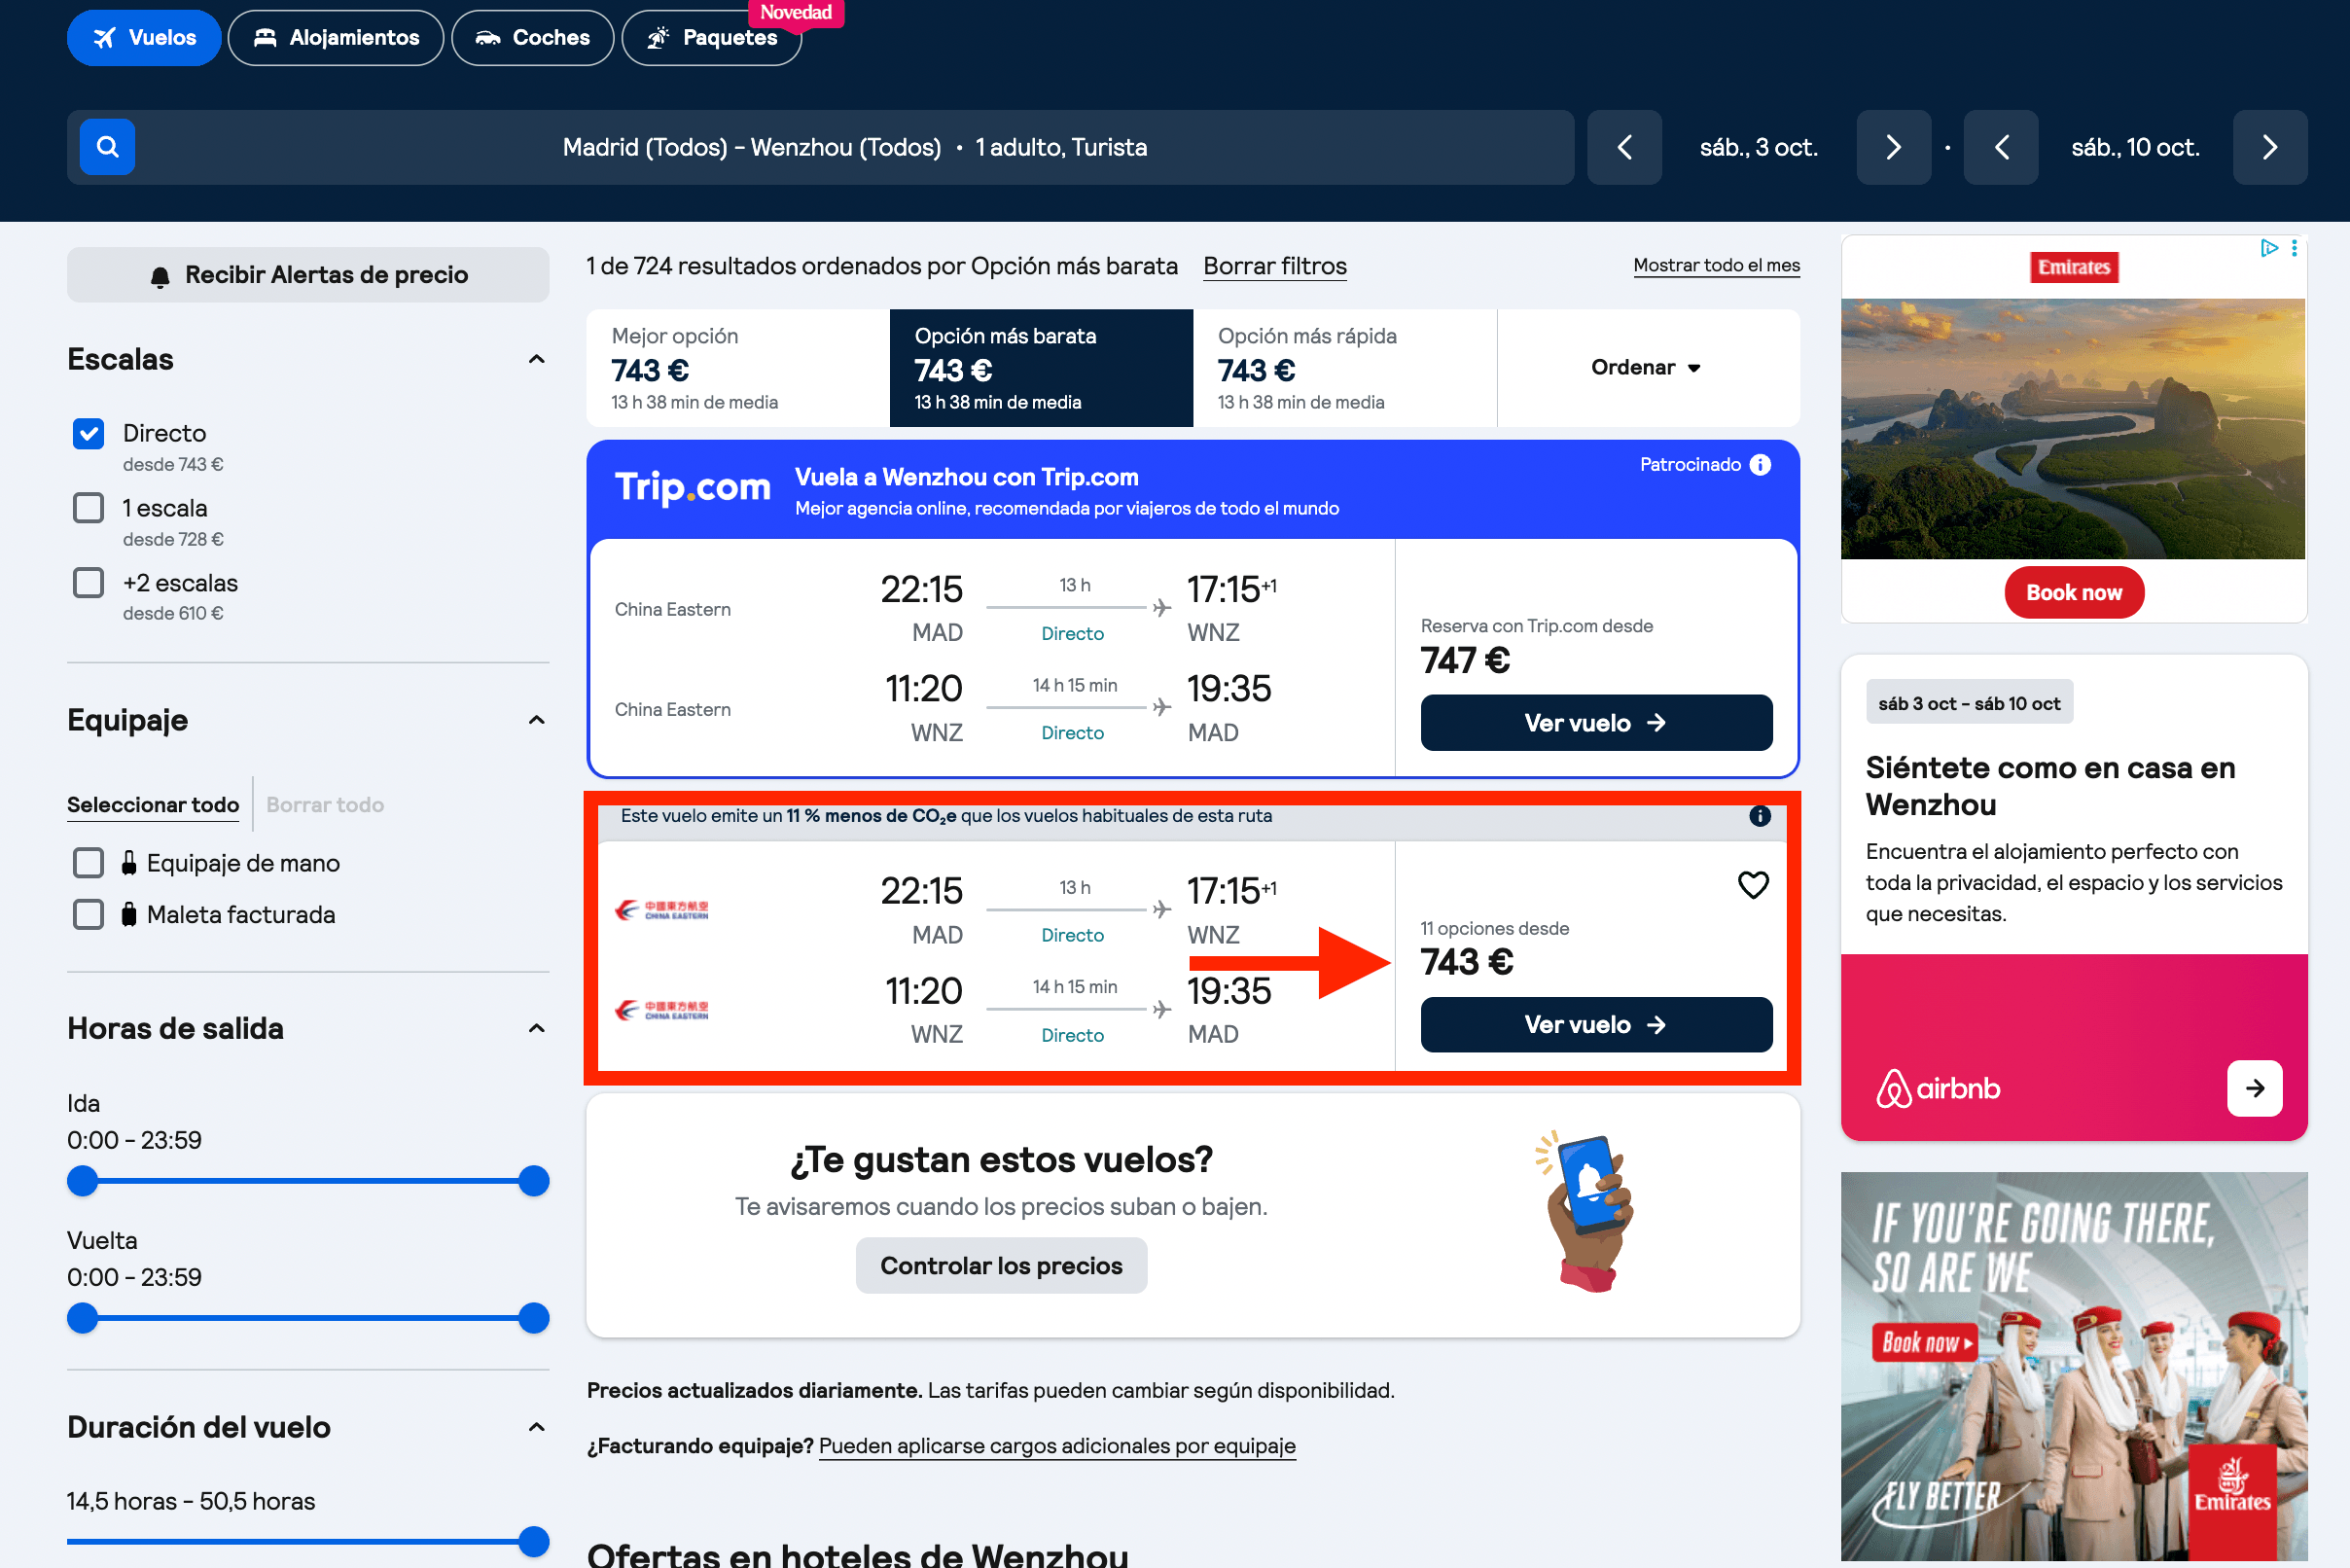Toggle the Directo stops filter

89,433
